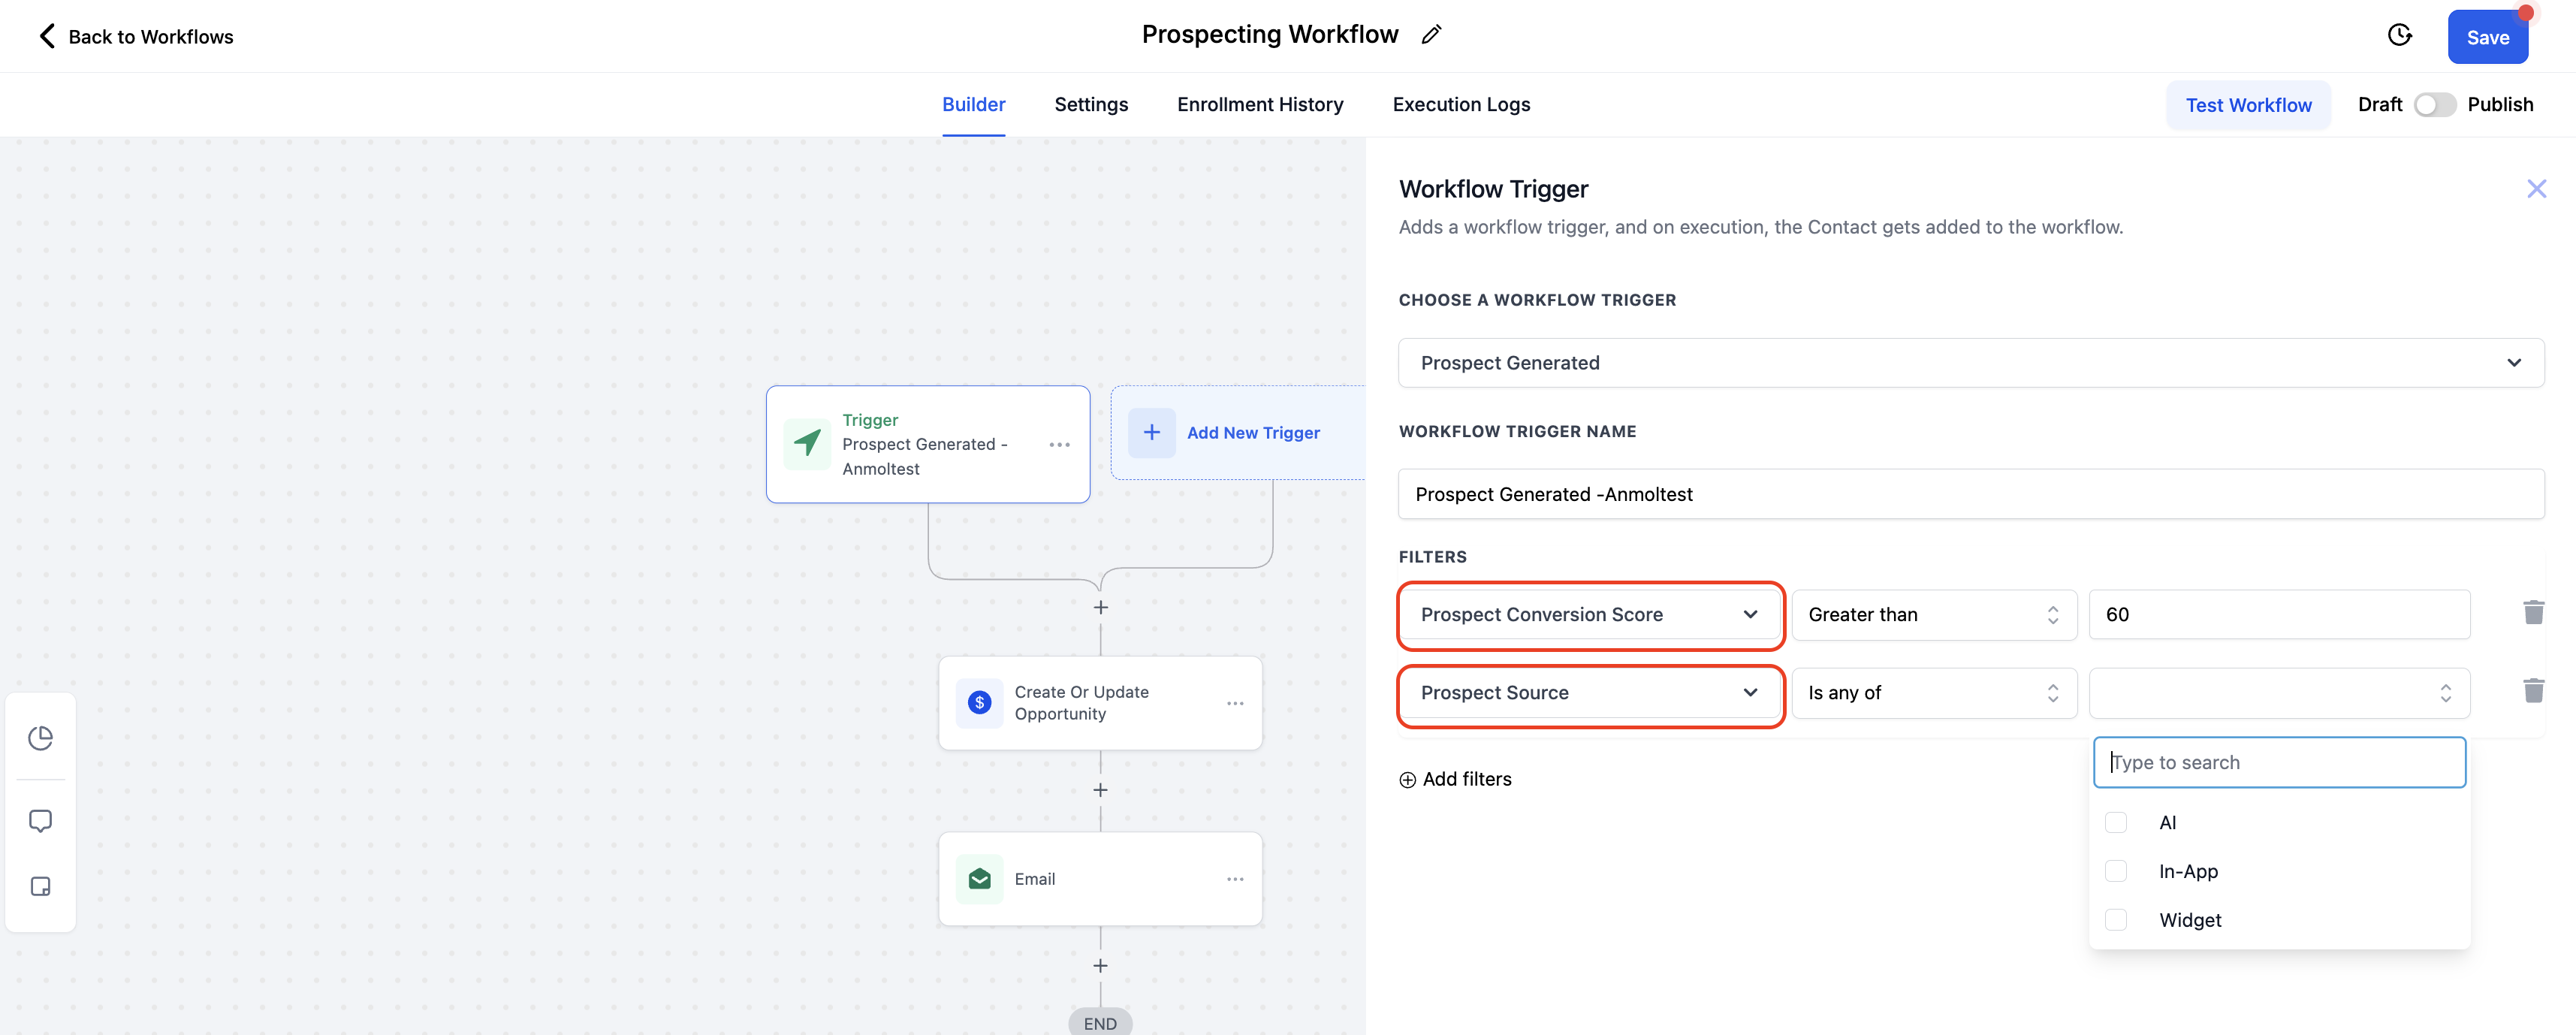Go to the Execution Logs tab
2576x1035 pixels.
pos(1460,105)
